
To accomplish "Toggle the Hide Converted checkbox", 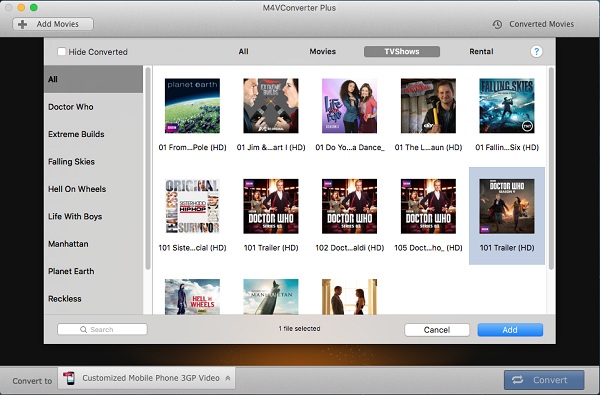I will coord(61,51).
